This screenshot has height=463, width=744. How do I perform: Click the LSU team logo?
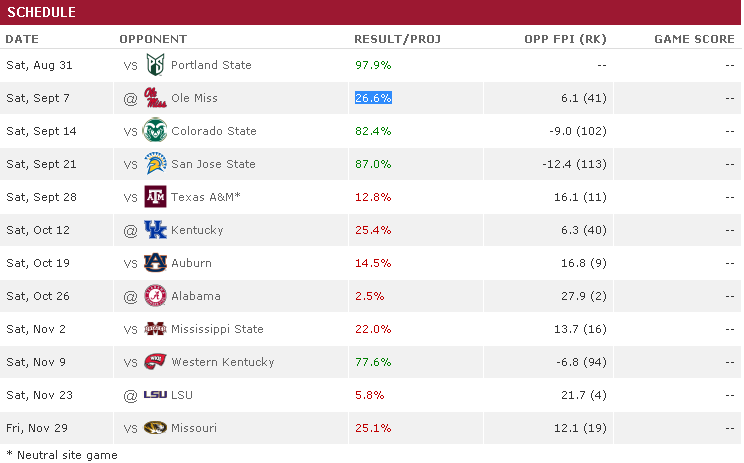point(155,395)
